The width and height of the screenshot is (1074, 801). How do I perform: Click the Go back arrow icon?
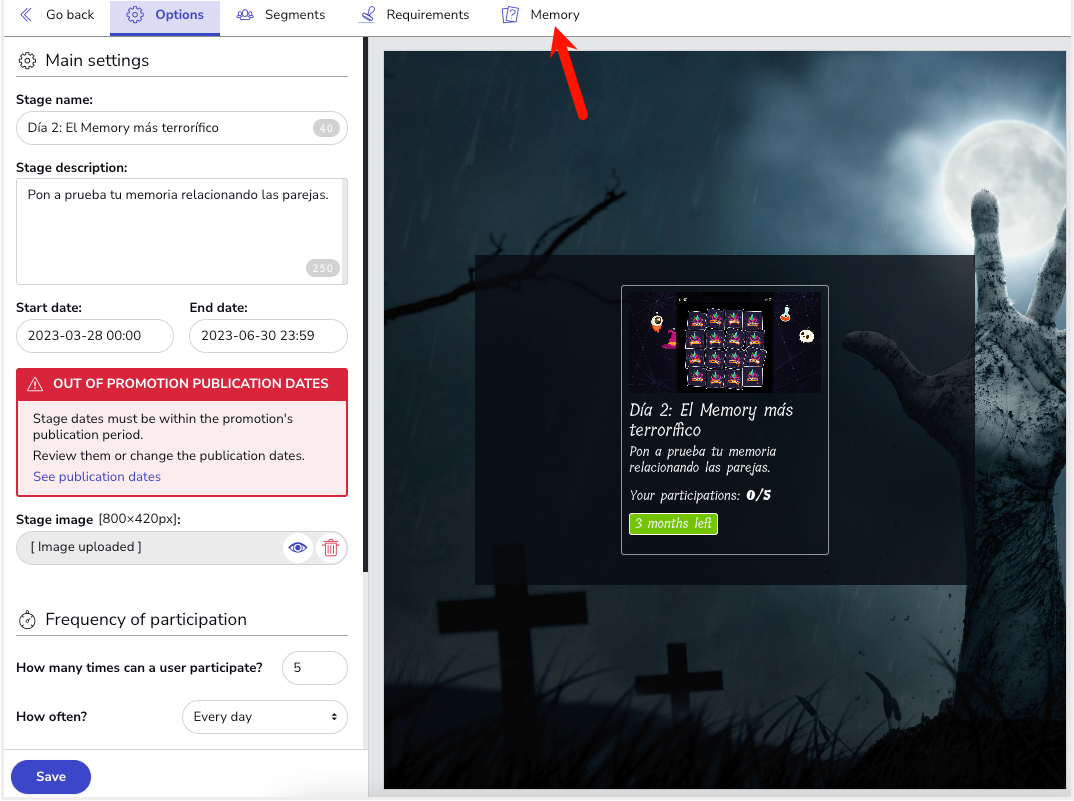click(26, 14)
